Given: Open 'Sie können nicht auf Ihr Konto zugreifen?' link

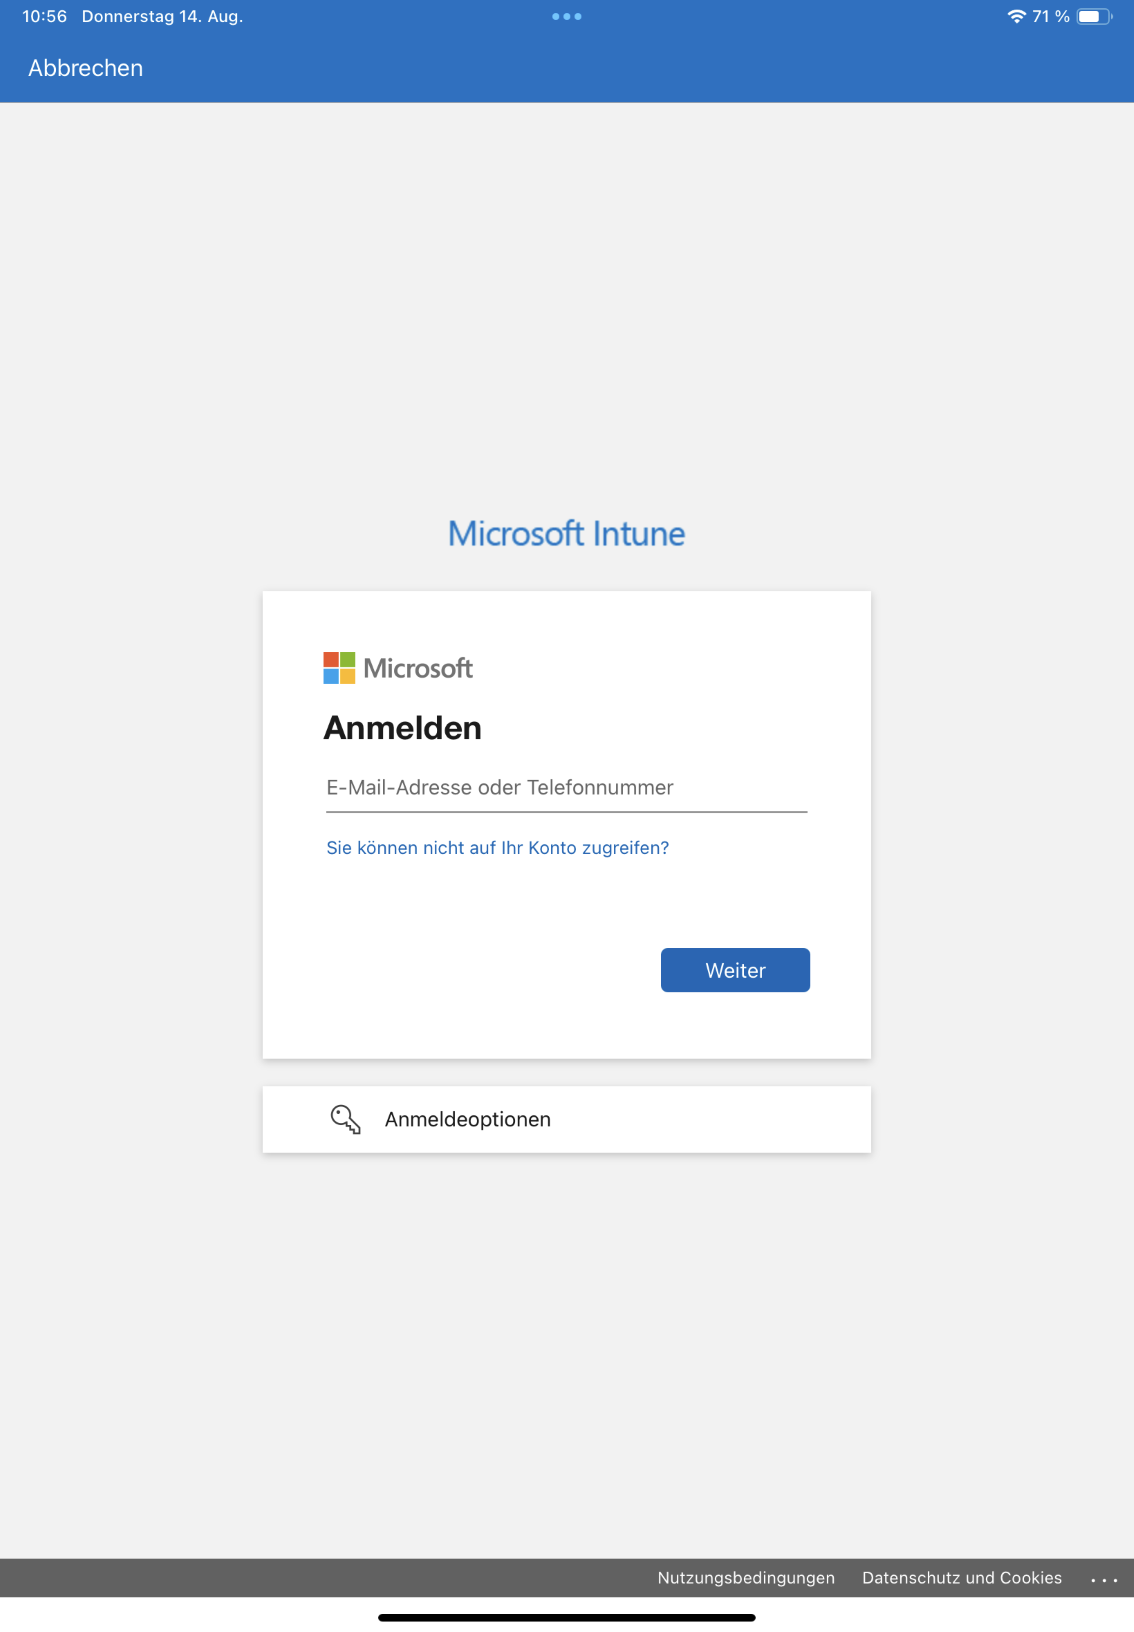Looking at the screenshot, I should coord(497,848).
